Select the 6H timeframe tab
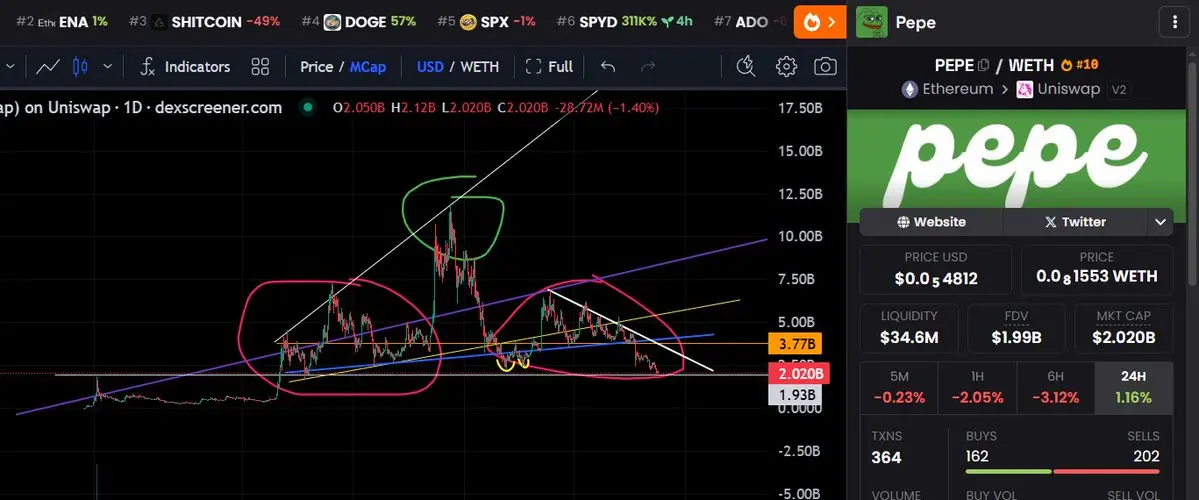The width and height of the screenshot is (1199, 500). tap(1056, 386)
